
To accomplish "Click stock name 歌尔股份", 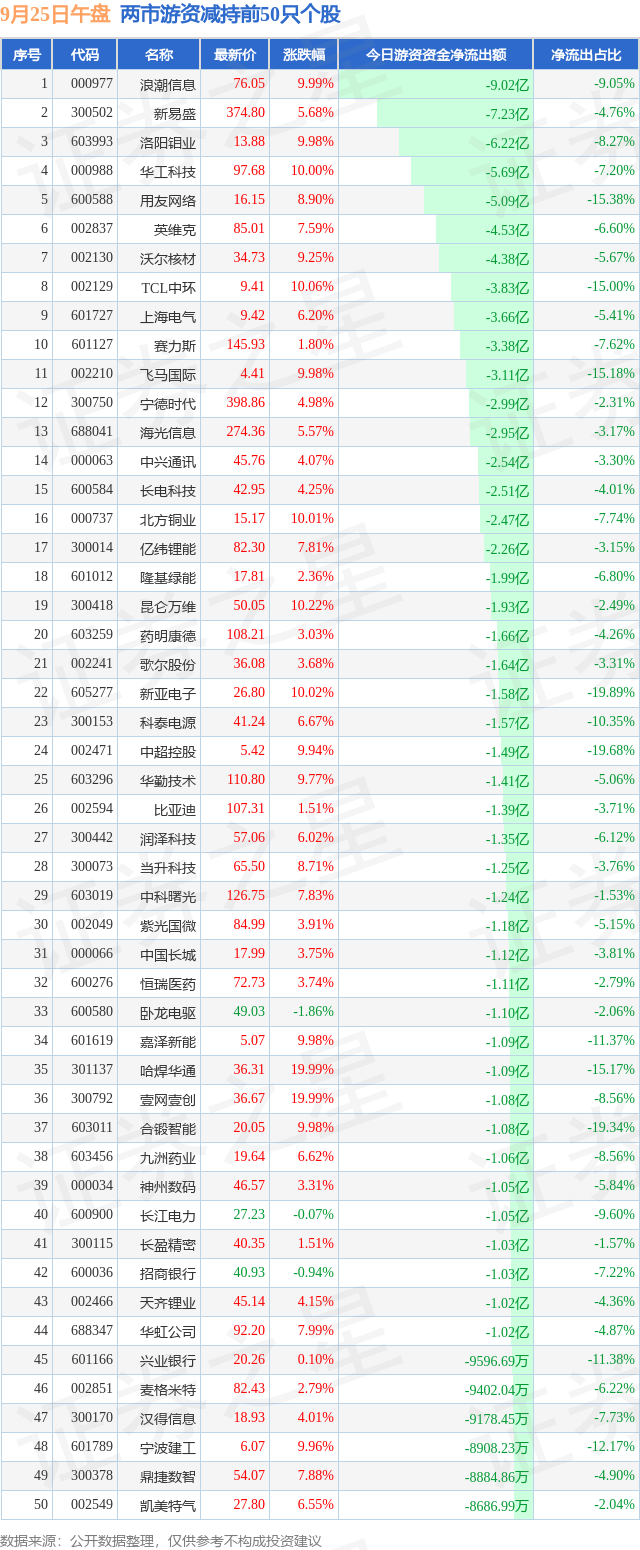I will pyautogui.click(x=168, y=665).
